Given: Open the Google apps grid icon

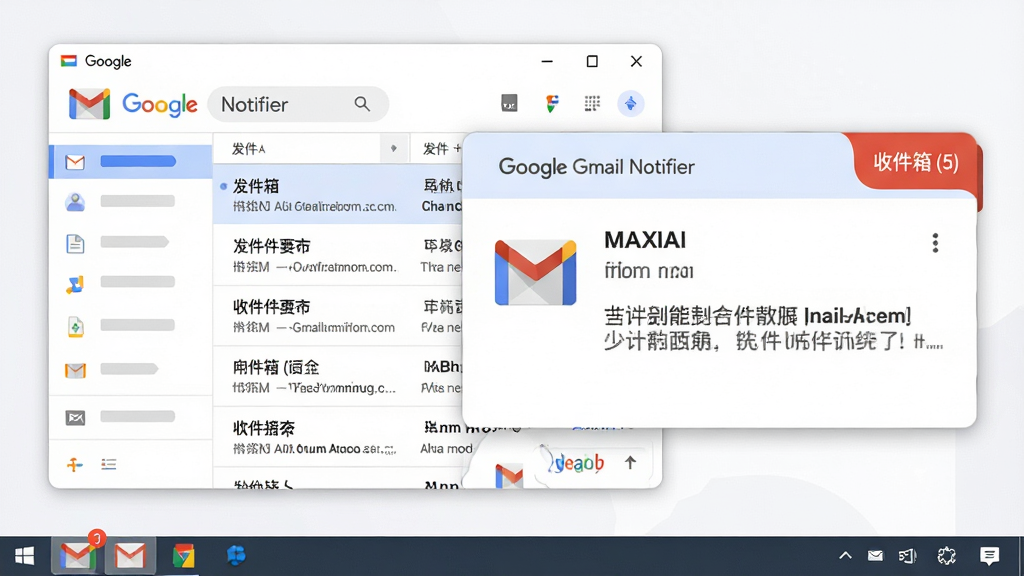Looking at the screenshot, I should [x=592, y=103].
